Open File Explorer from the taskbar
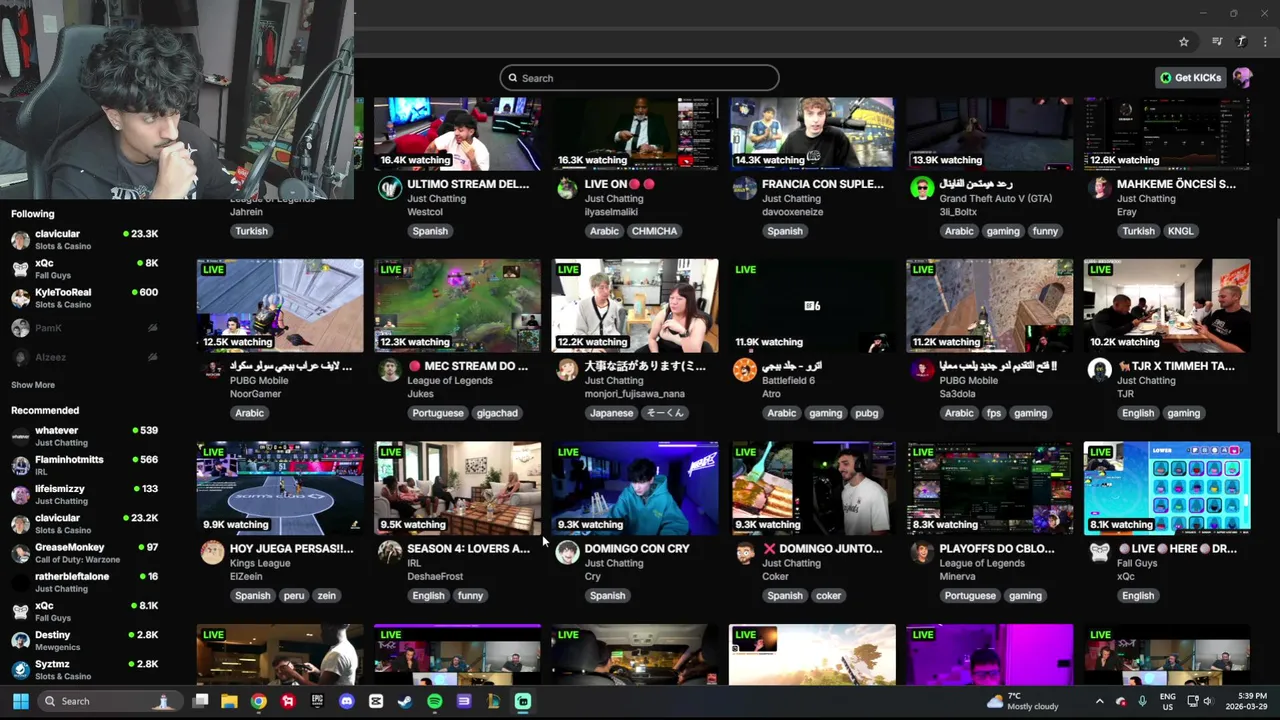Screen dimensions: 1280x720 coord(229,701)
